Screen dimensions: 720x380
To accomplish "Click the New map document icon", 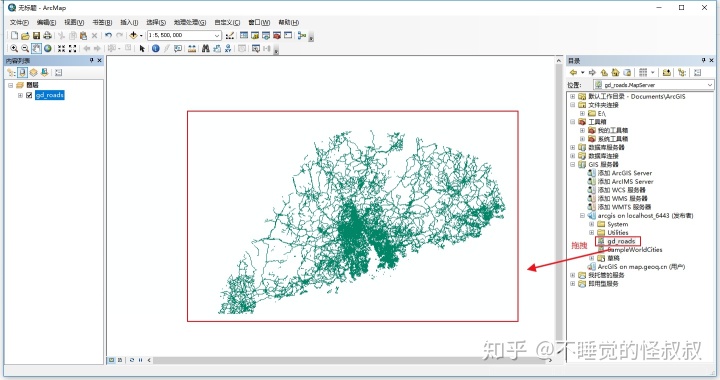I will (x=14, y=35).
